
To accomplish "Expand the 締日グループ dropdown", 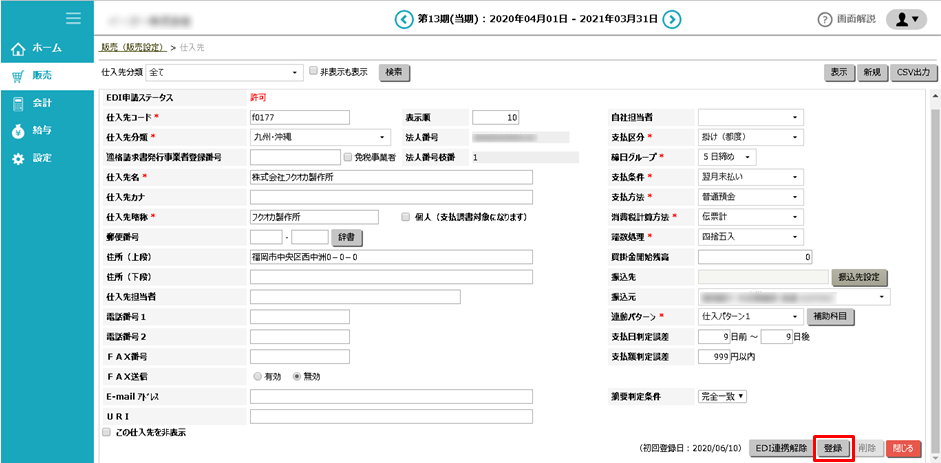I will pyautogui.click(x=727, y=157).
